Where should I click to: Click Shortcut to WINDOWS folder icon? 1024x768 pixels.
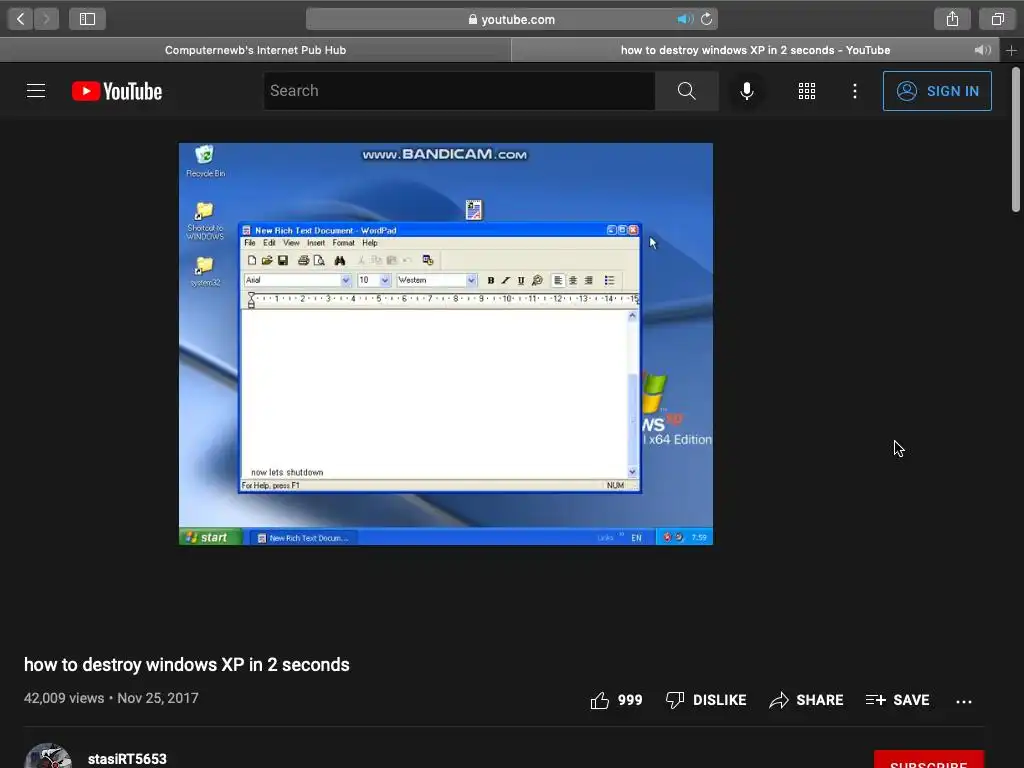coord(204,221)
